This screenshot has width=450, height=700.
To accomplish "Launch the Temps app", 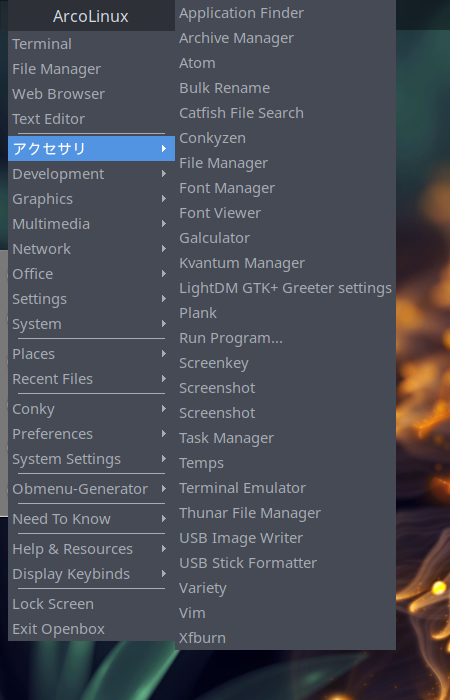I will pyautogui.click(x=285, y=463).
